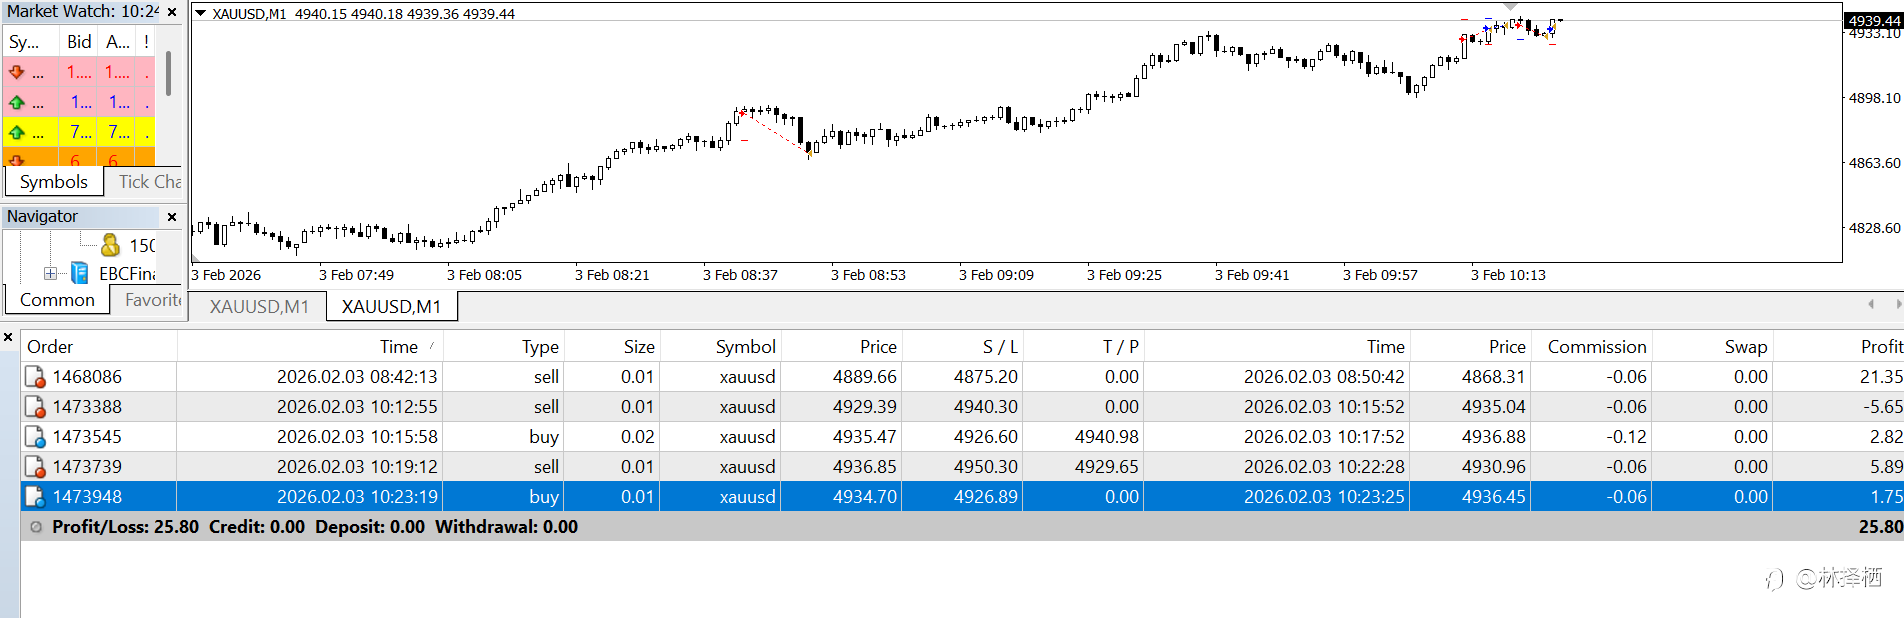Click the Market Watch vertical scrollbar
This screenshot has width=1904, height=618.
(x=168, y=74)
